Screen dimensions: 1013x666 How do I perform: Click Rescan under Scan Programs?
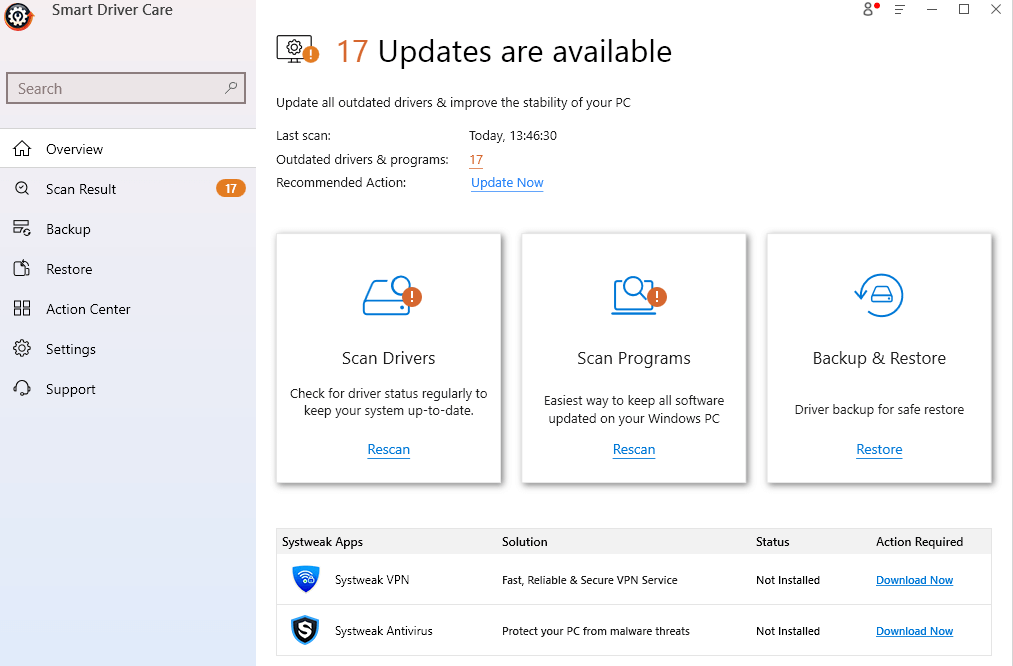click(x=634, y=449)
